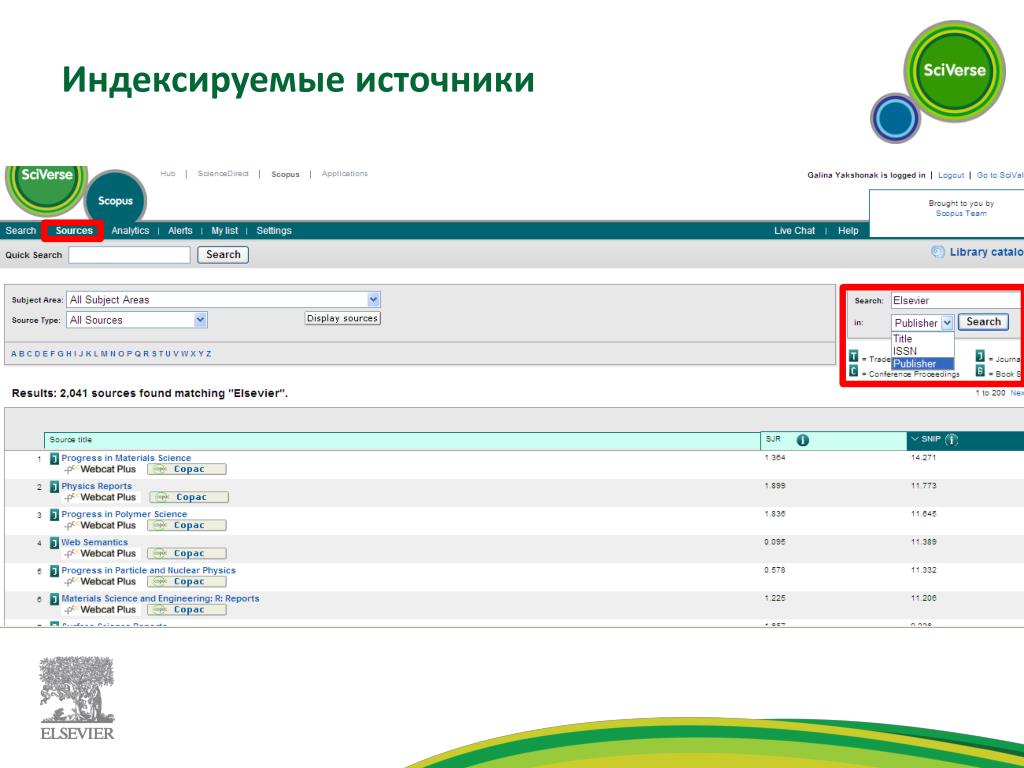This screenshot has height=768, width=1024.
Task: Click the journal icon beside Materials Science and Engineering: R: Reports
Action: pyautogui.click(x=55, y=599)
